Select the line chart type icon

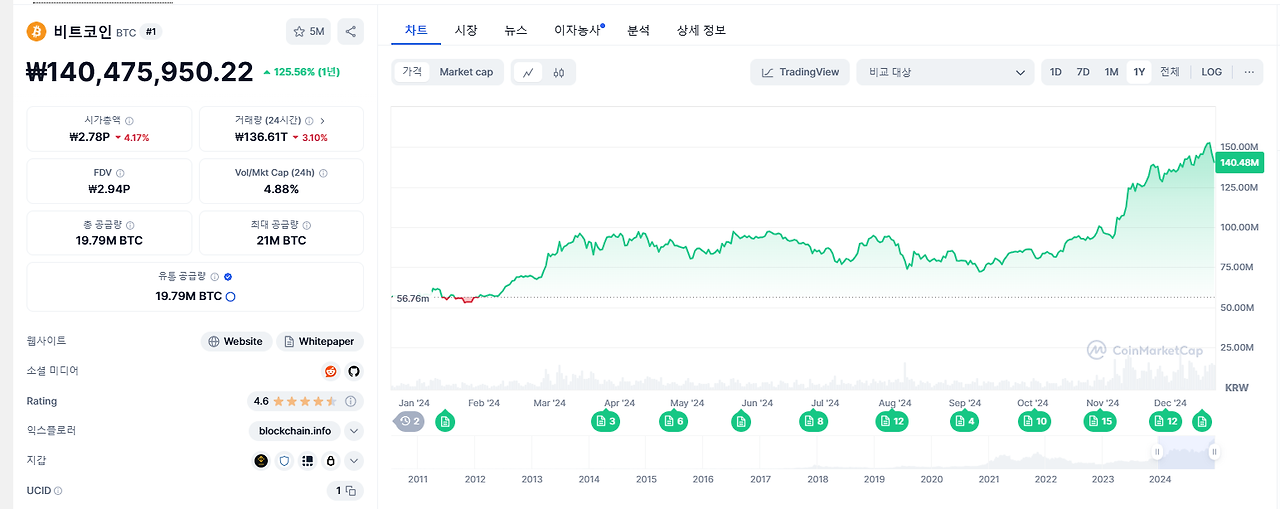(527, 72)
